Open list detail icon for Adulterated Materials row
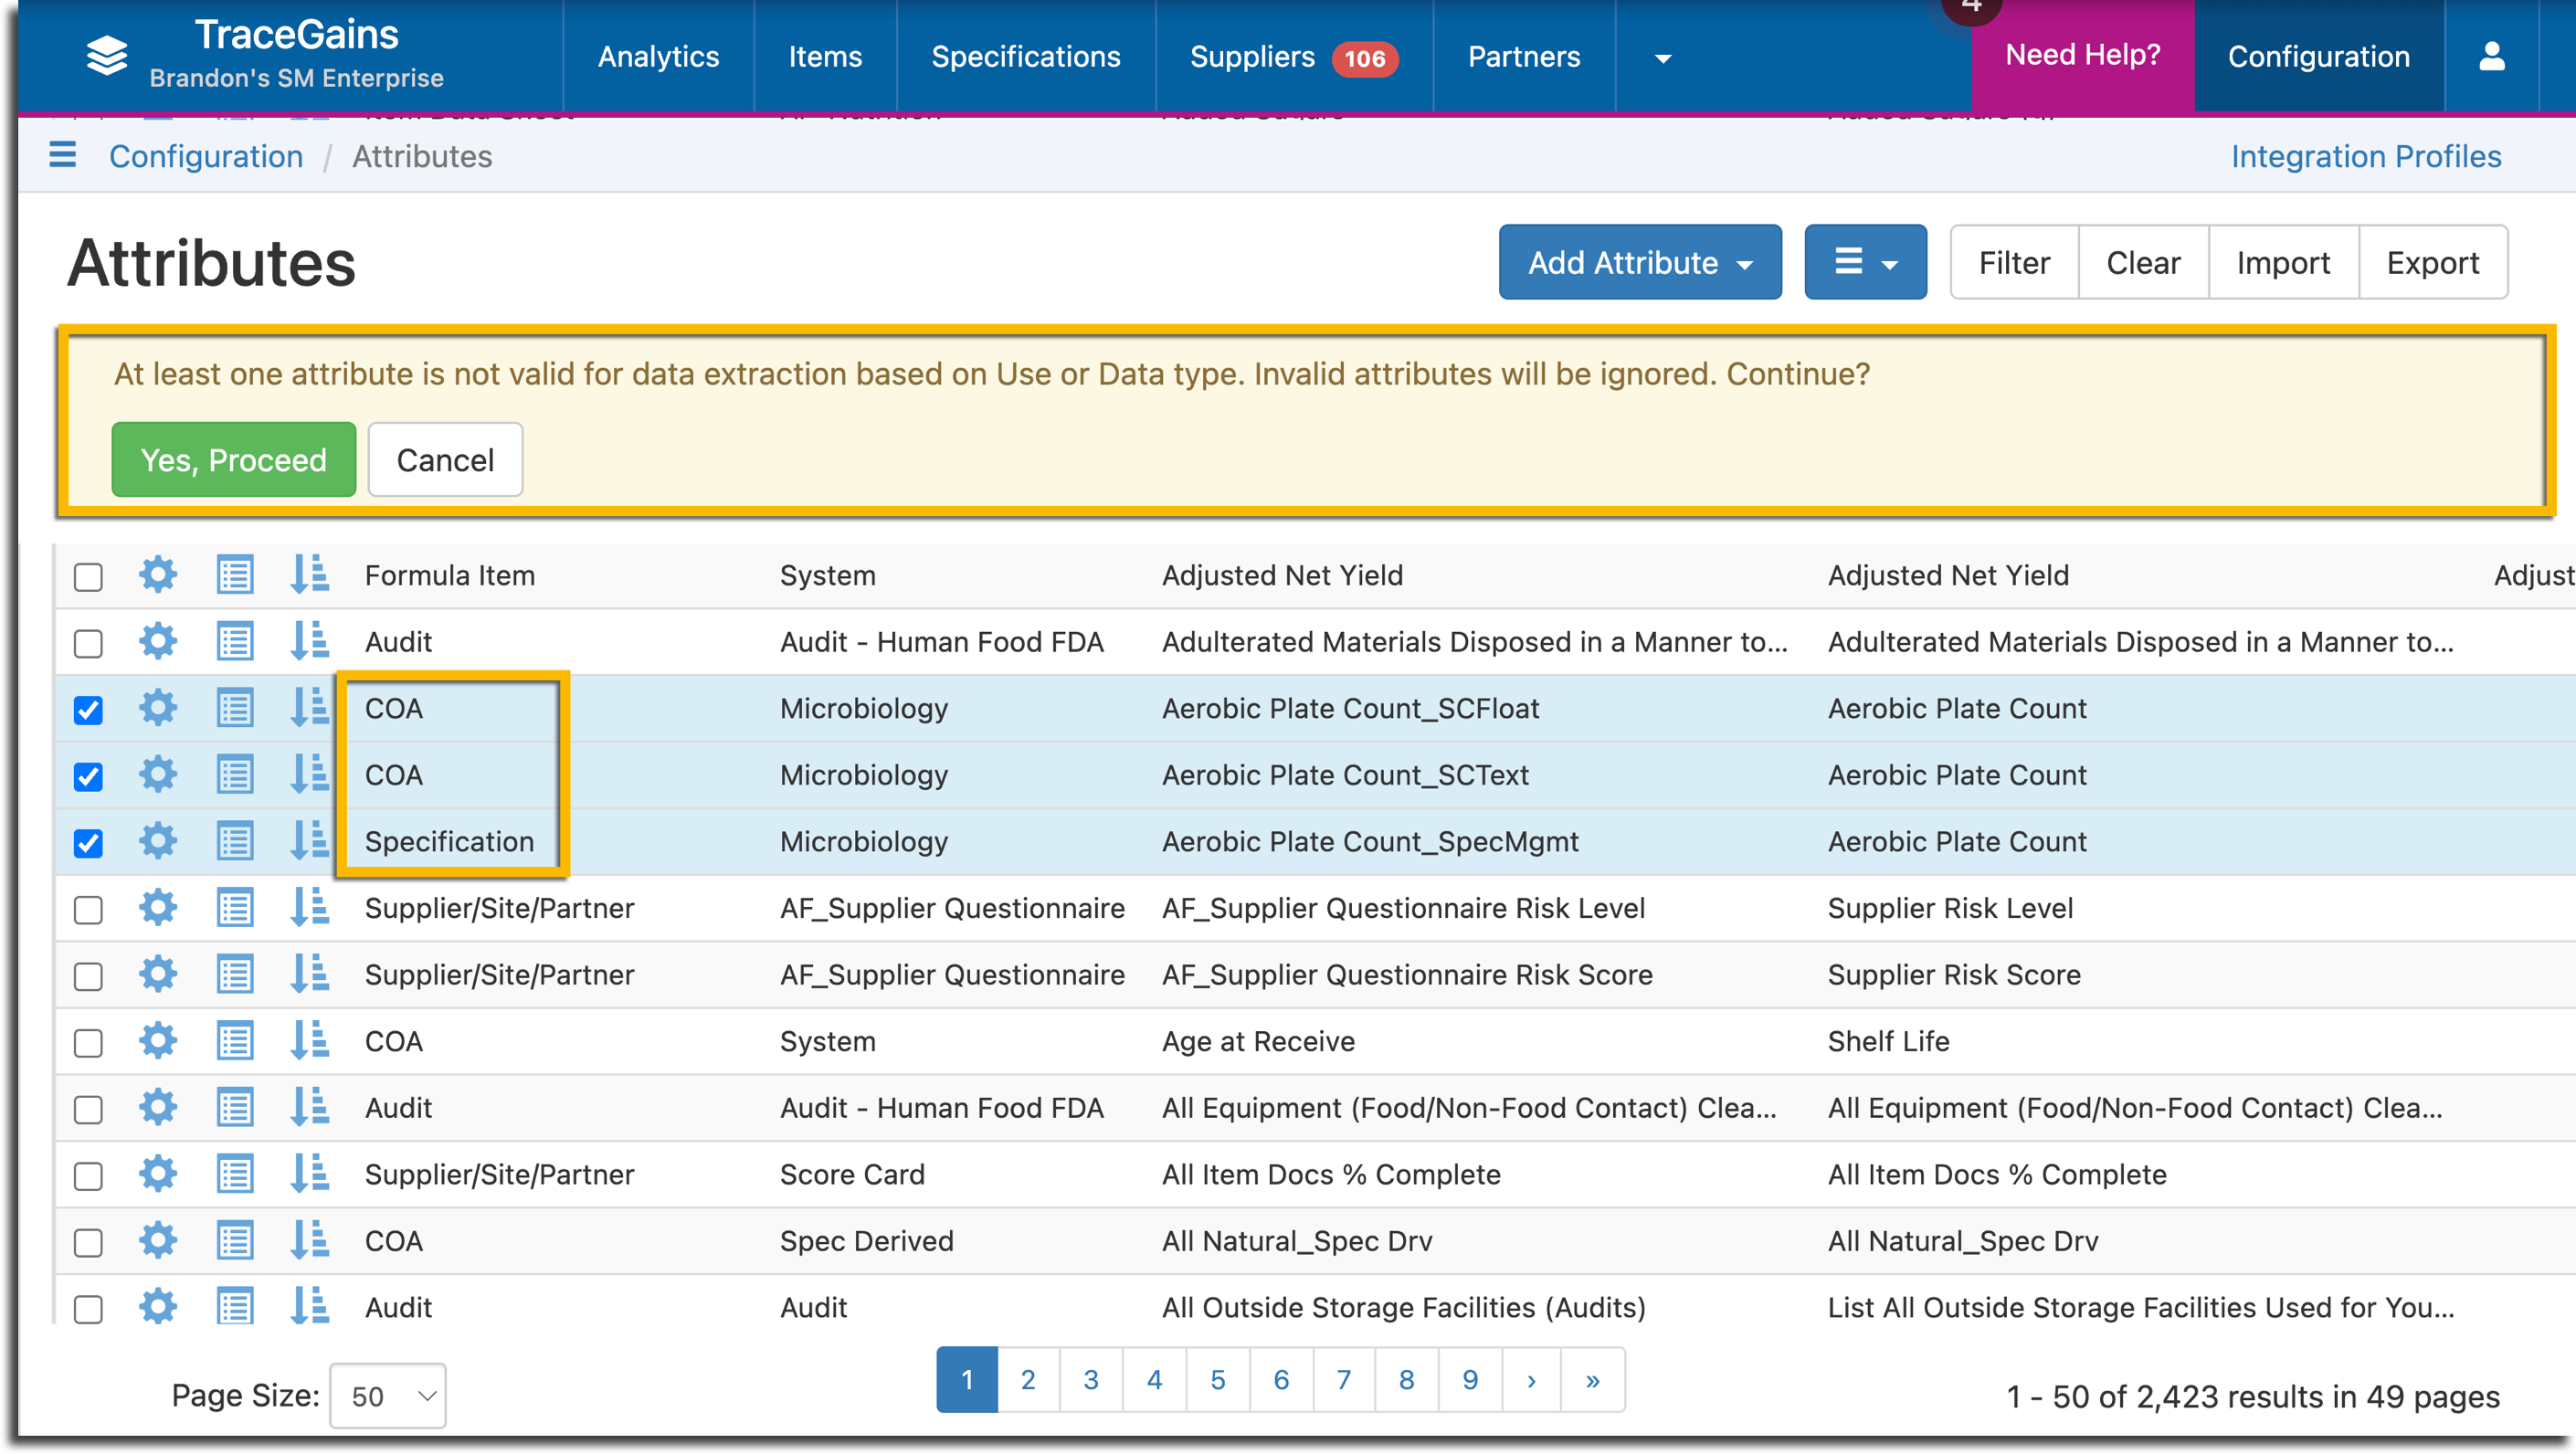2576x1454 pixels. point(235,642)
